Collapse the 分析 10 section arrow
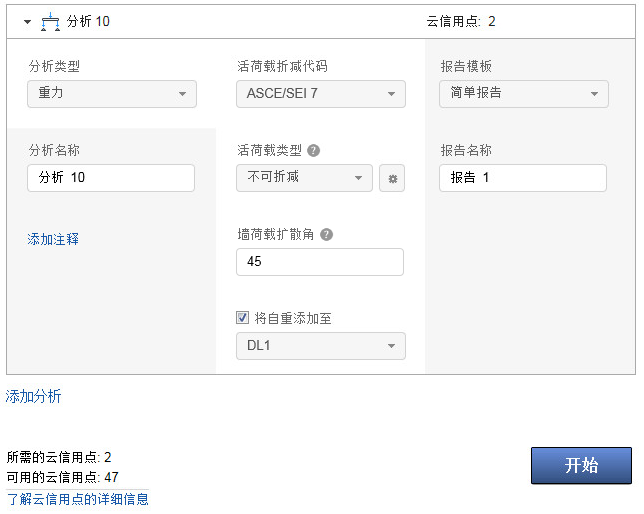Image resolution: width=644 pixels, height=514 pixels. [x=28, y=21]
